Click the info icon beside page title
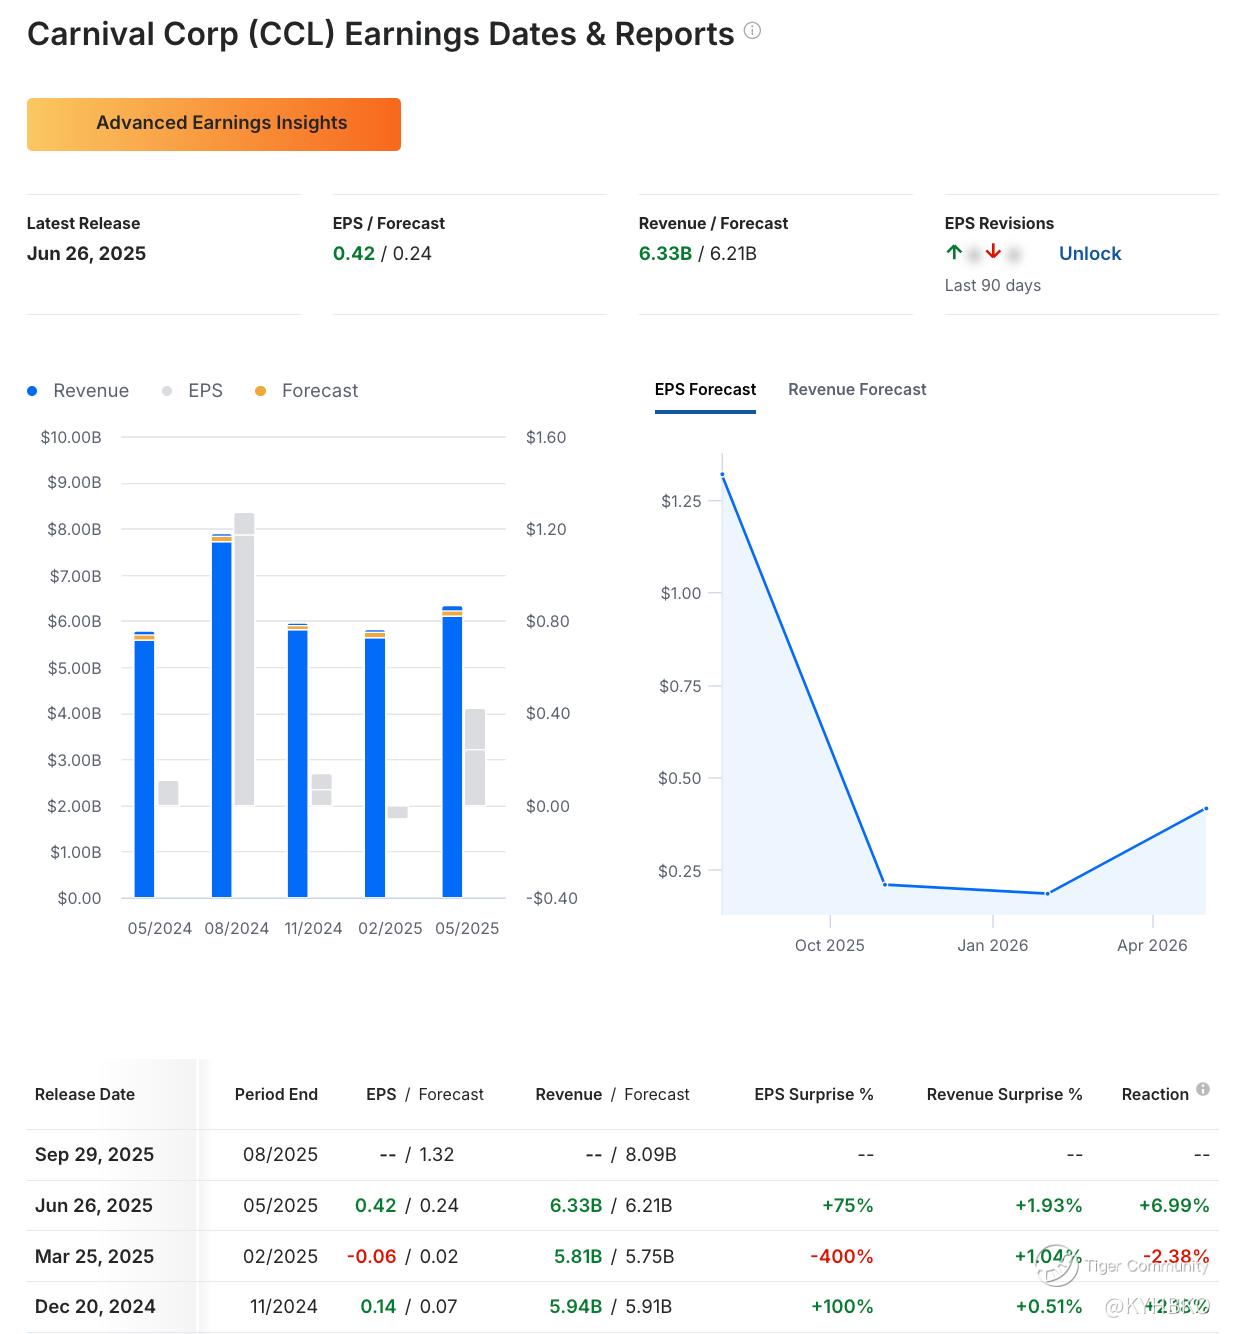 (753, 31)
